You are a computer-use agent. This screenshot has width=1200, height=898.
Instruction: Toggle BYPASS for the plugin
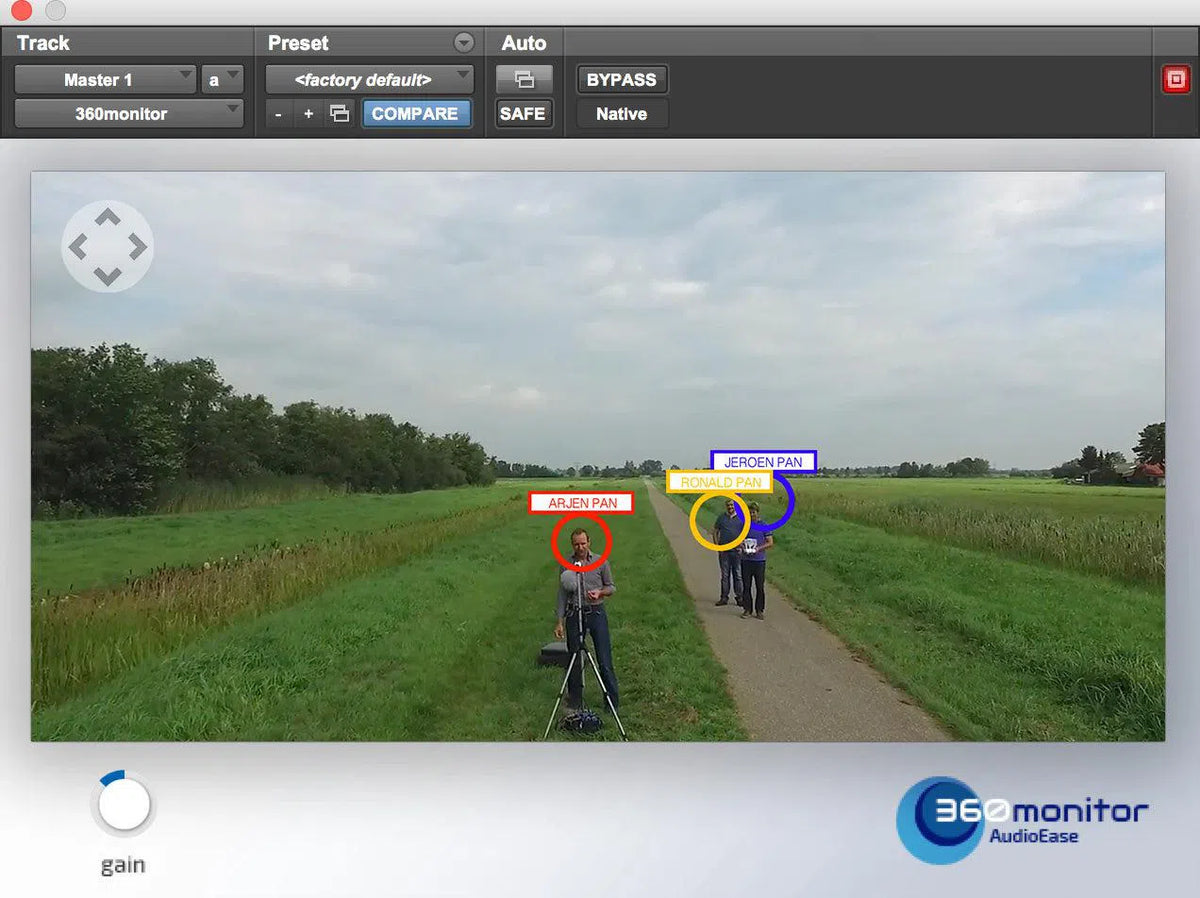click(x=621, y=79)
